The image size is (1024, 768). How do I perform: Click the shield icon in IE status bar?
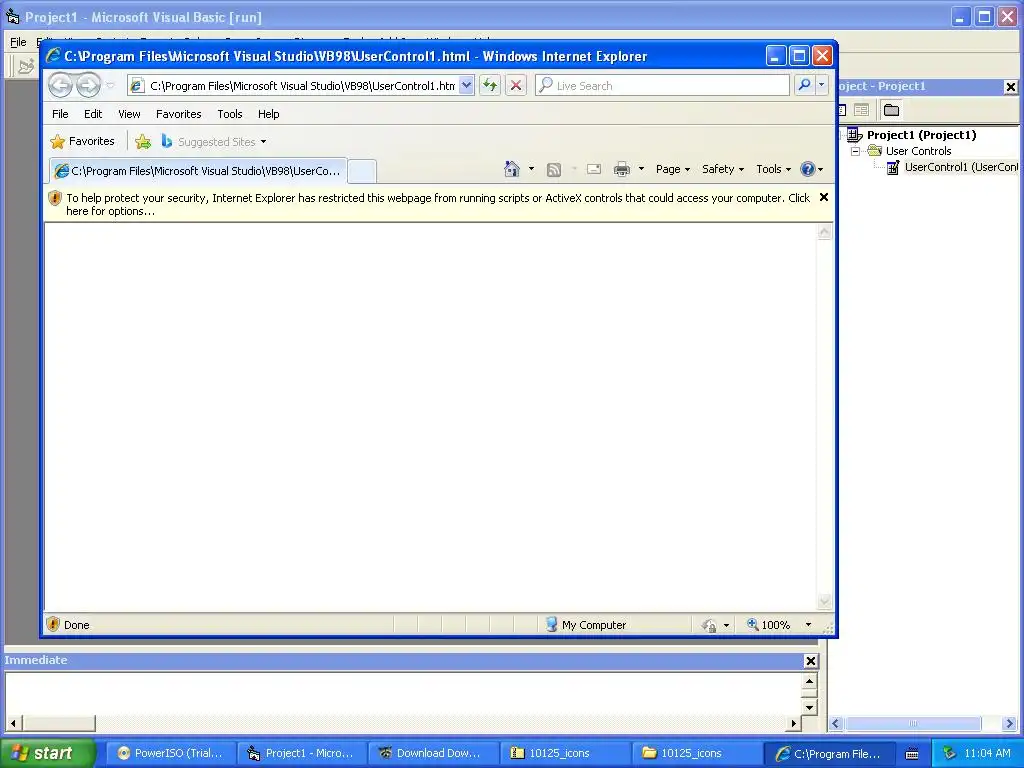click(x=54, y=624)
